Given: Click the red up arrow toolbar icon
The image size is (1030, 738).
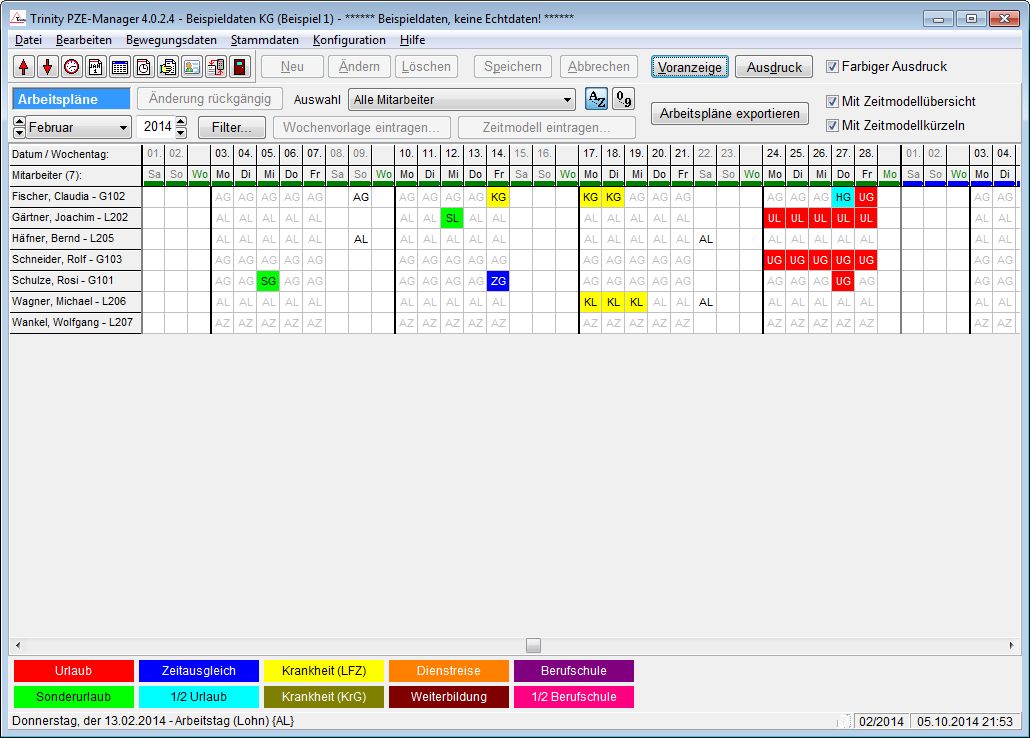Looking at the screenshot, I should [23, 67].
